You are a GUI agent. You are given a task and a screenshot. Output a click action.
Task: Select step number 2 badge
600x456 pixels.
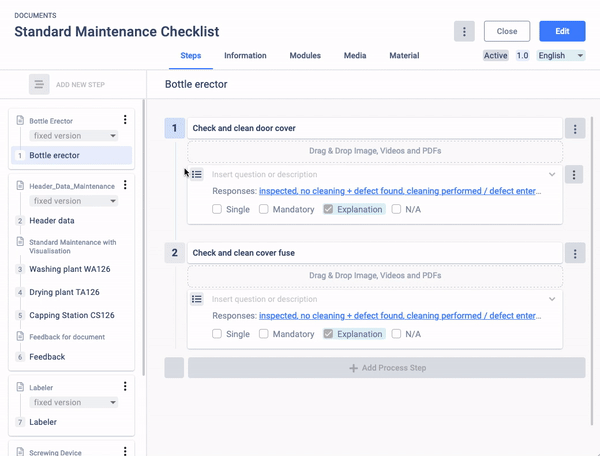174,253
